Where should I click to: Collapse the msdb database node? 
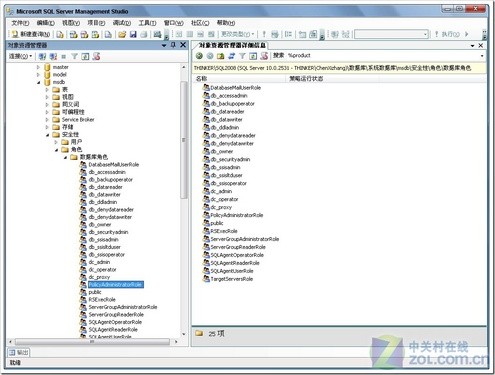pyautogui.click(x=38, y=82)
